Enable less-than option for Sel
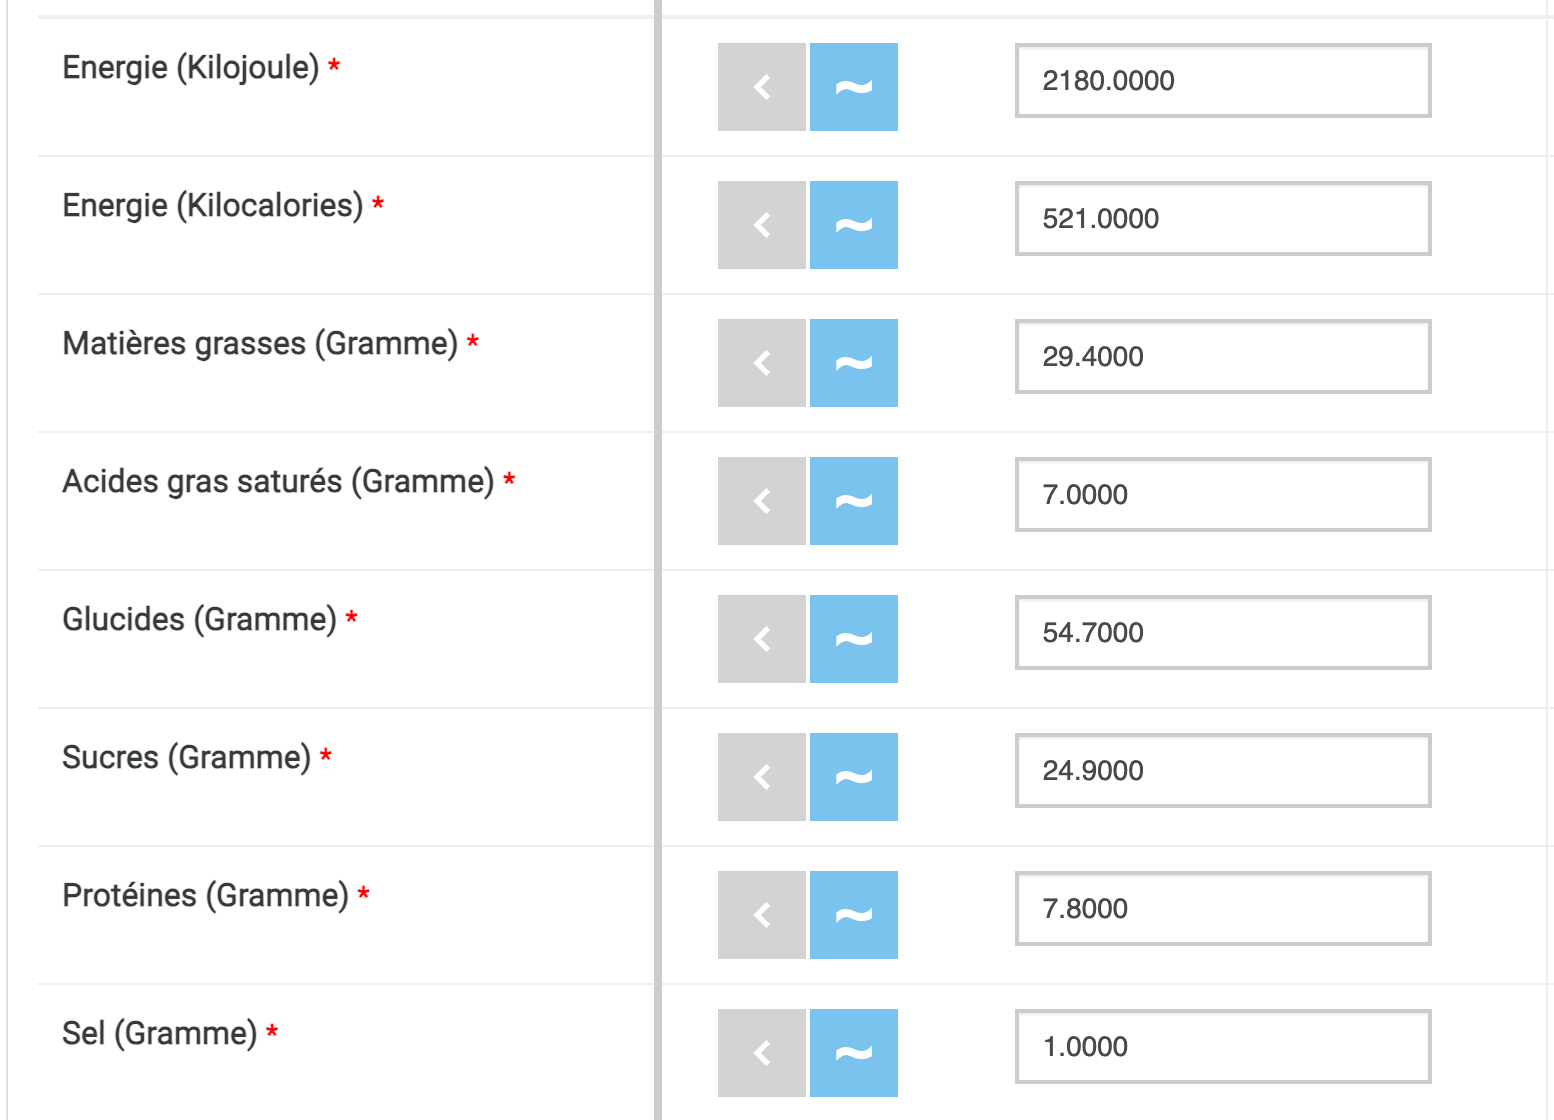The width and height of the screenshot is (1554, 1120). tap(762, 1053)
